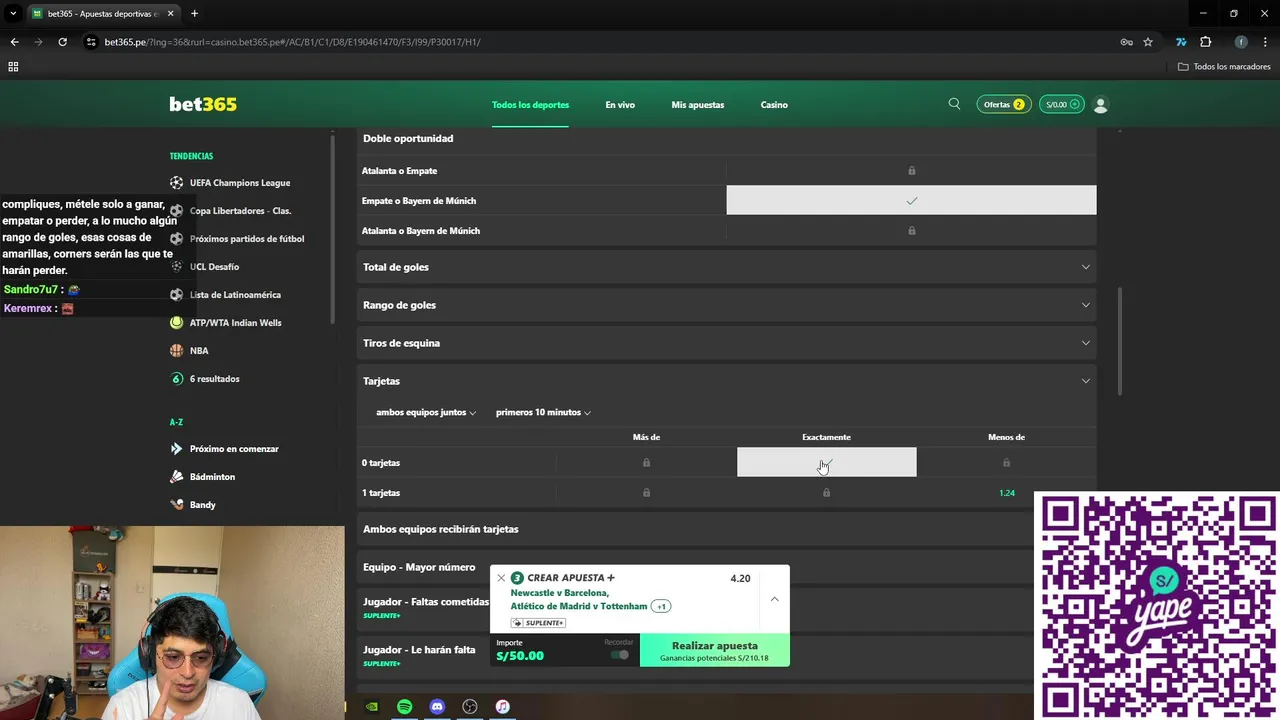Click the Suplente+ badge in betslip
This screenshot has height=720, width=1280.
coord(538,623)
